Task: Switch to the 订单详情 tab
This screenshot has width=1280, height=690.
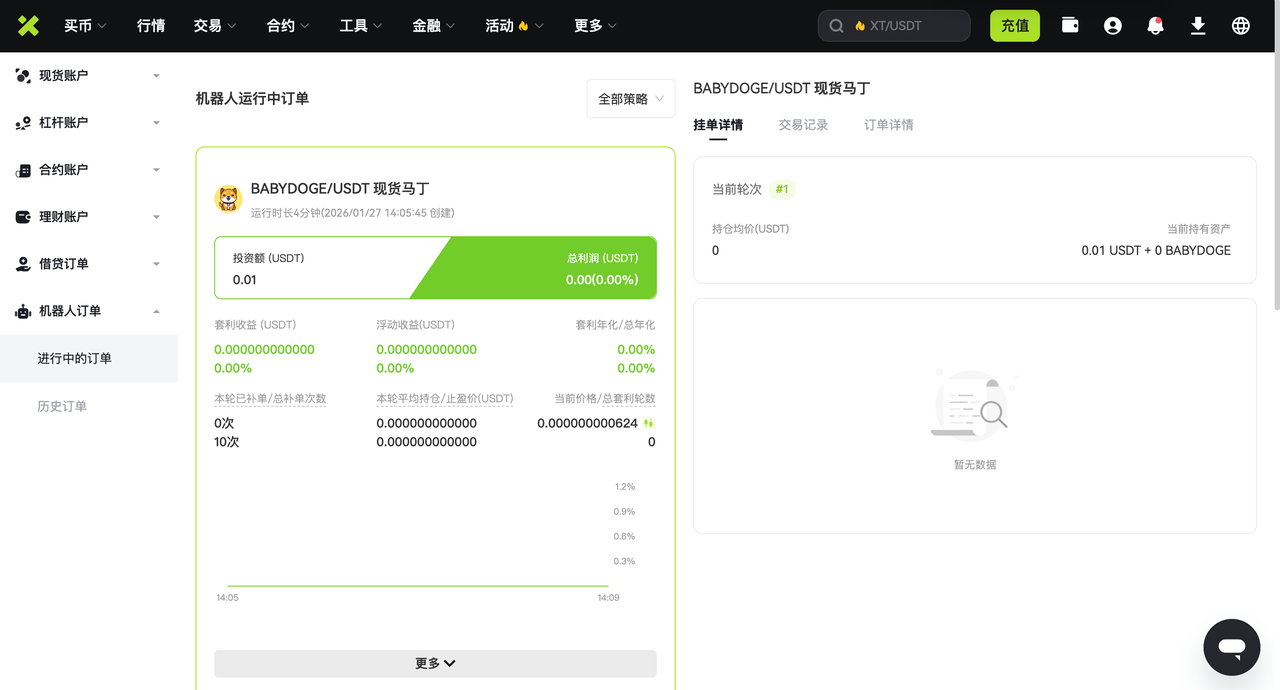Action: (x=889, y=125)
